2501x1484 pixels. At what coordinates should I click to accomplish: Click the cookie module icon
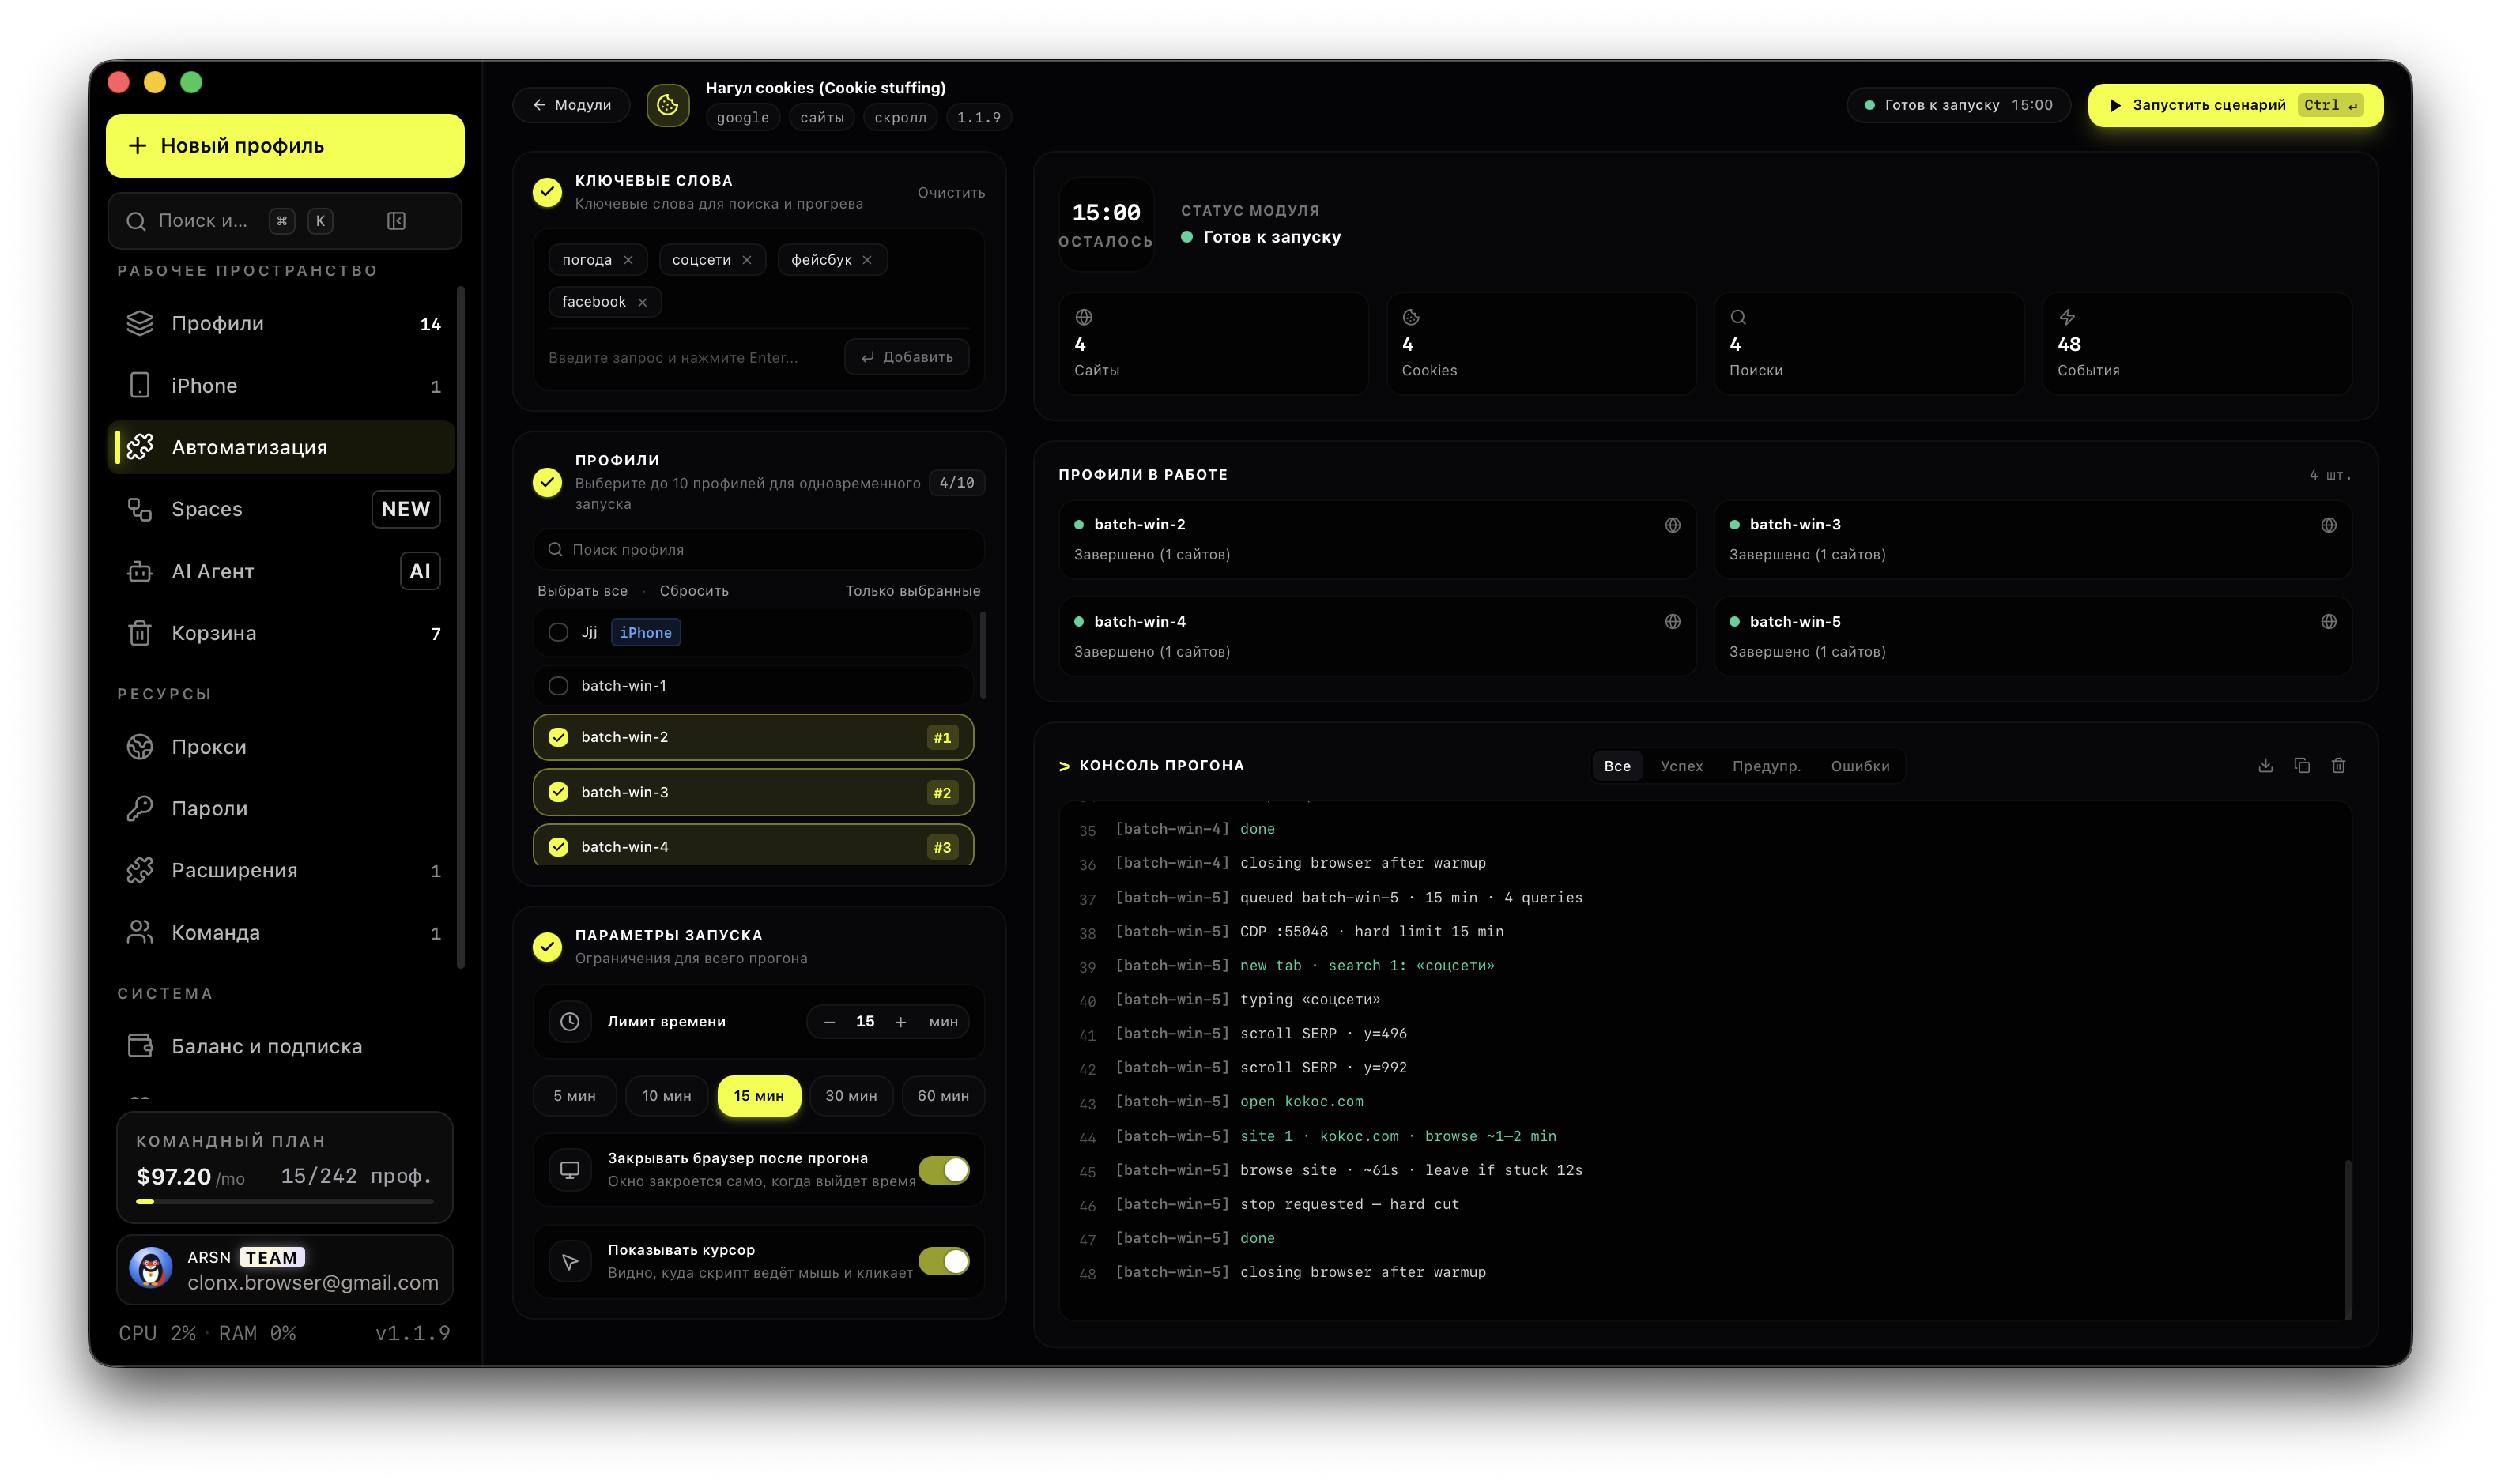[668, 105]
